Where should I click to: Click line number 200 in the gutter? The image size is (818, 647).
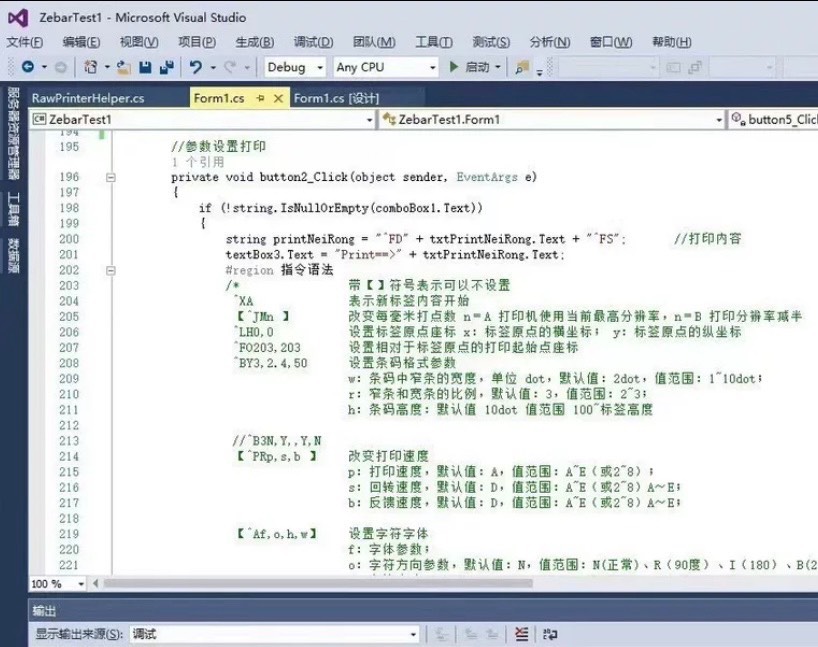click(69, 239)
